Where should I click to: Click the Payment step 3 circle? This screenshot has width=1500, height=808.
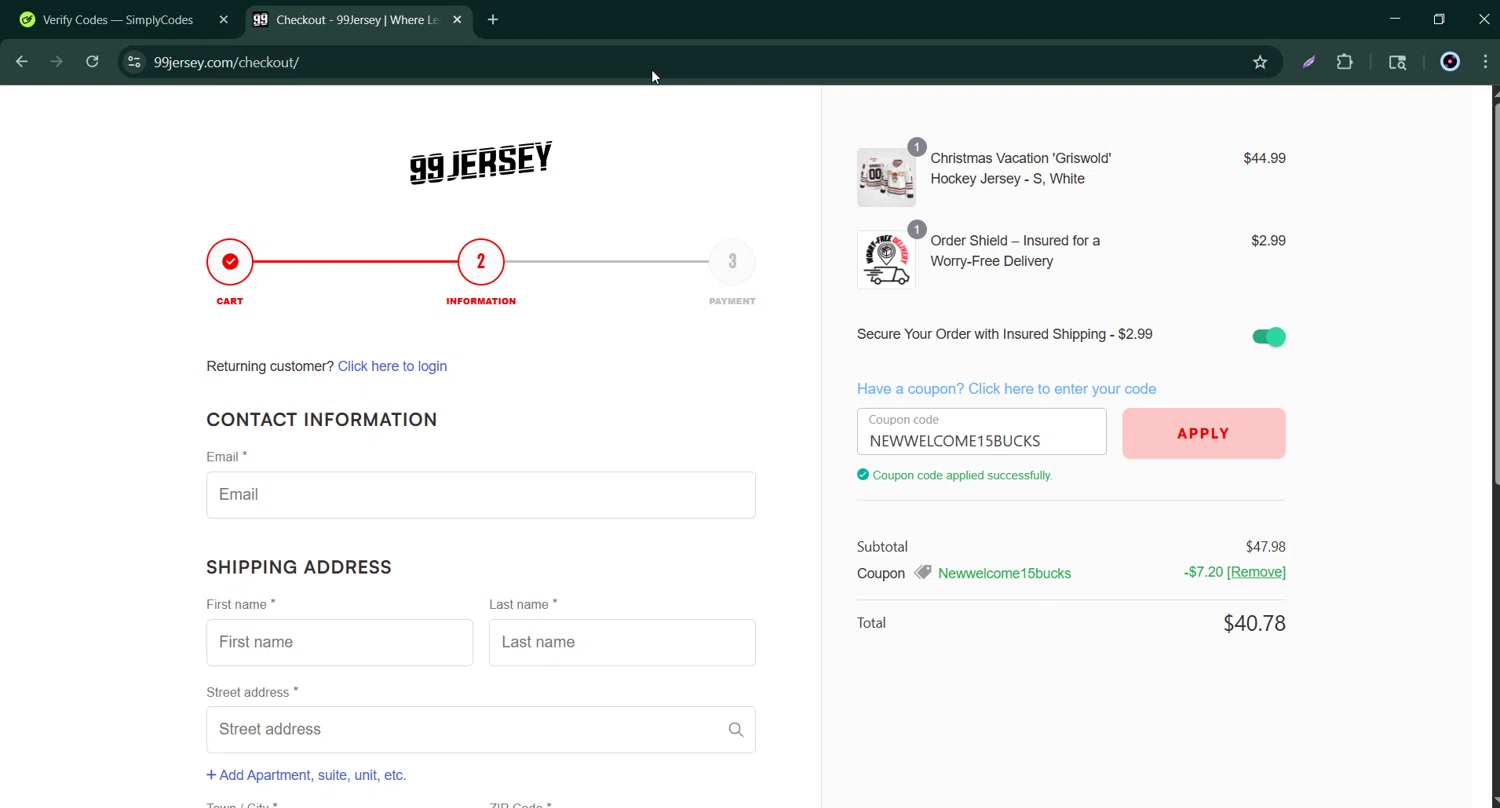click(x=732, y=261)
